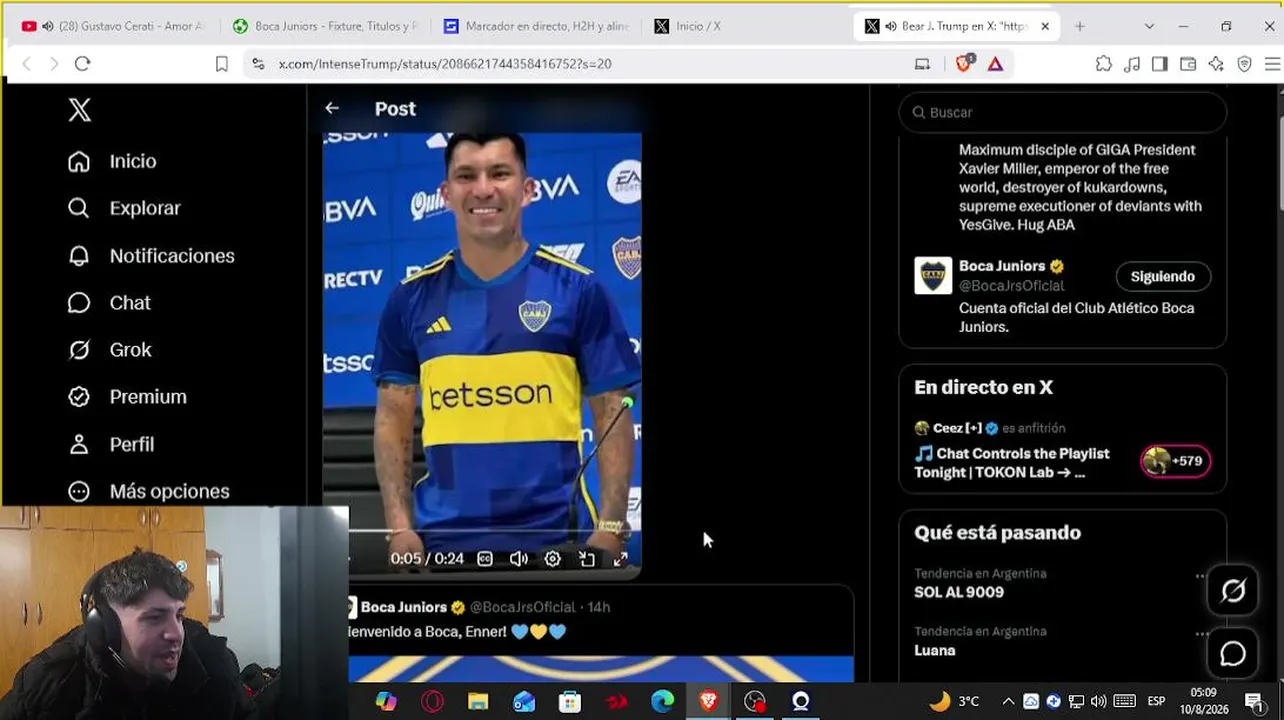
Task: Click the address bar URL
Action: coord(445,64)
